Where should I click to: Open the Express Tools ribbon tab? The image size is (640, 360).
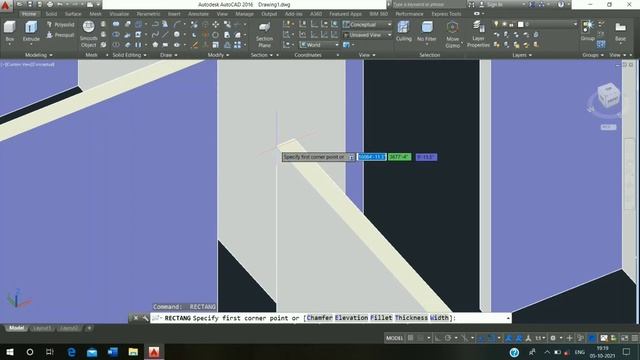[x=446, y=14]
